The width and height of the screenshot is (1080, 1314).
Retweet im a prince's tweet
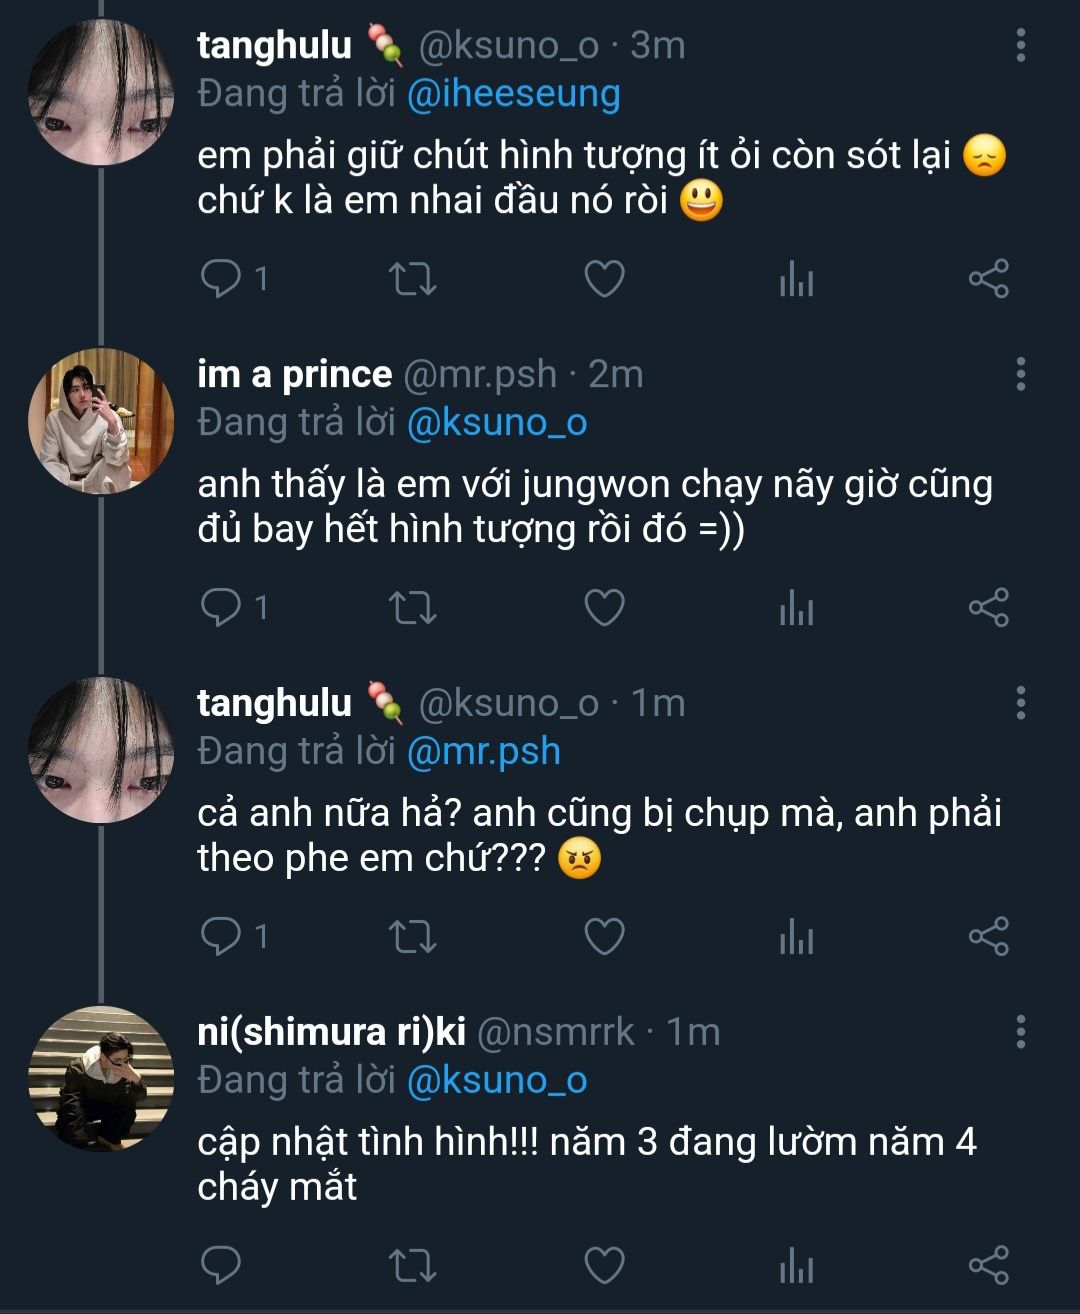pos(412,607)
